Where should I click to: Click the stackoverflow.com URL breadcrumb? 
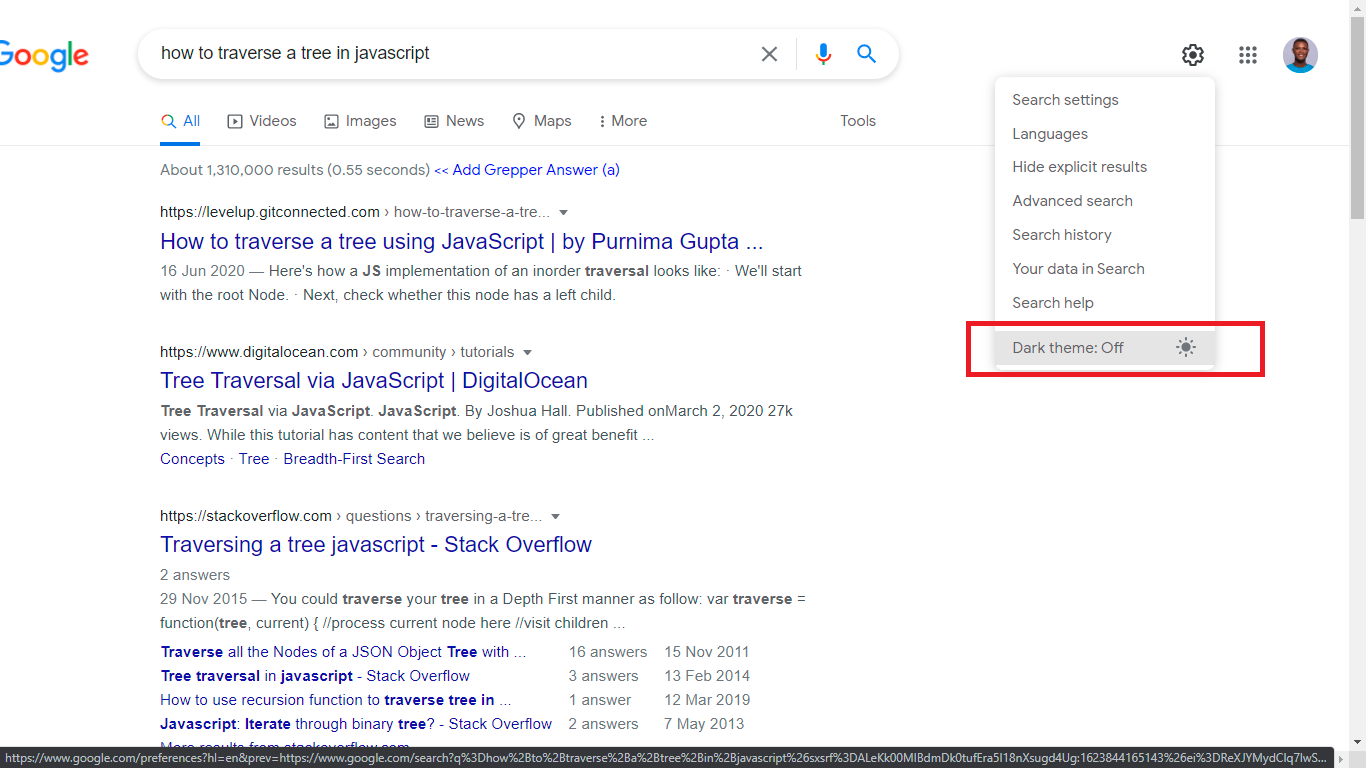pyautogui.click(x=351, y=516)
